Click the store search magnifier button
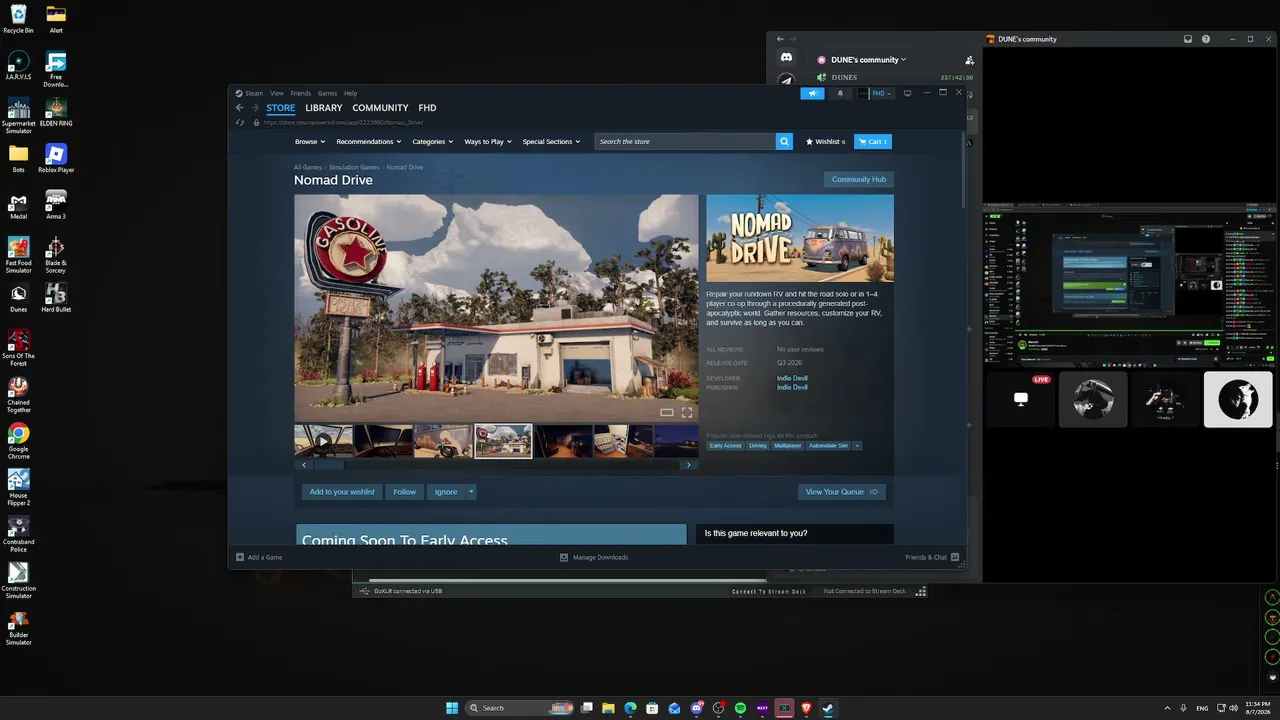This screenshot has height=720, width=1280. (x=785, y=142)
